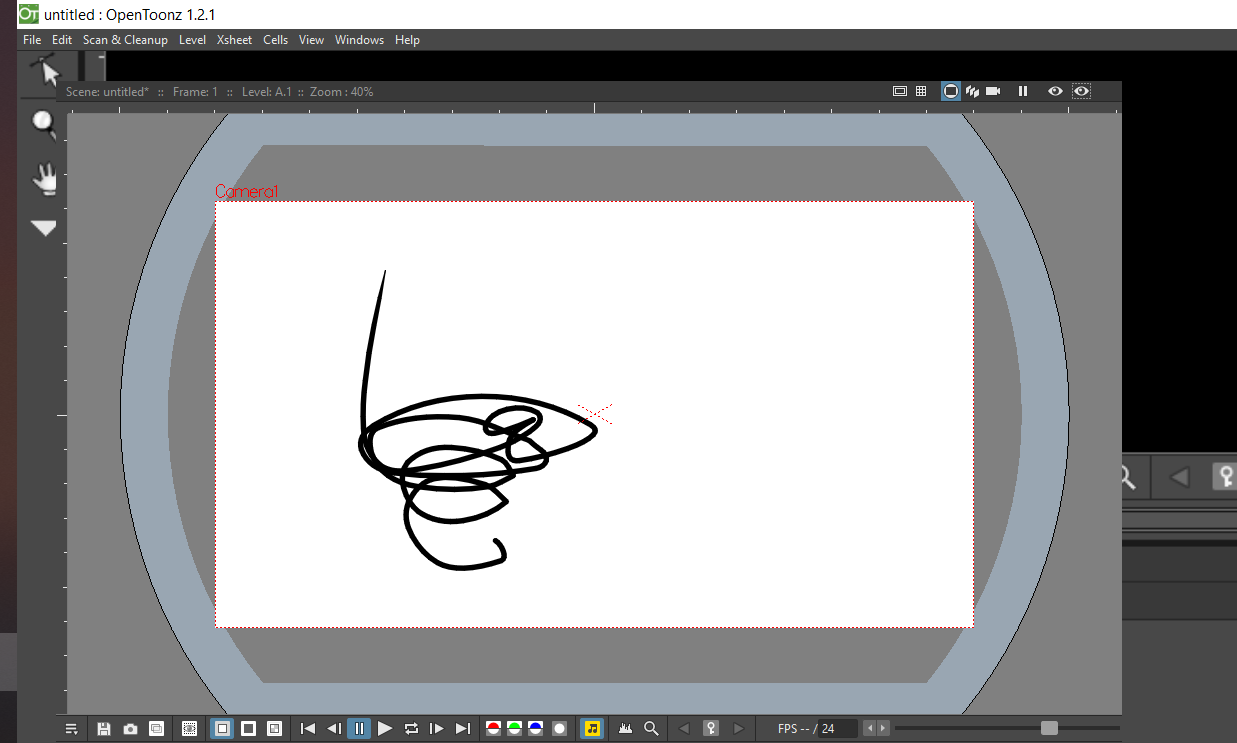
Task: Select the checkered background icon
Action: [275, 729]
